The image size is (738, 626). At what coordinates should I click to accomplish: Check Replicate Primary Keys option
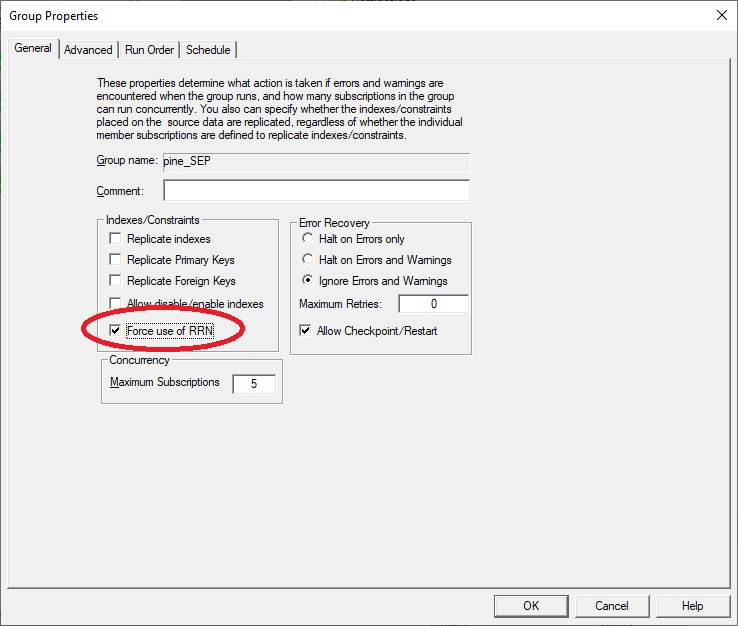point(116,260)
